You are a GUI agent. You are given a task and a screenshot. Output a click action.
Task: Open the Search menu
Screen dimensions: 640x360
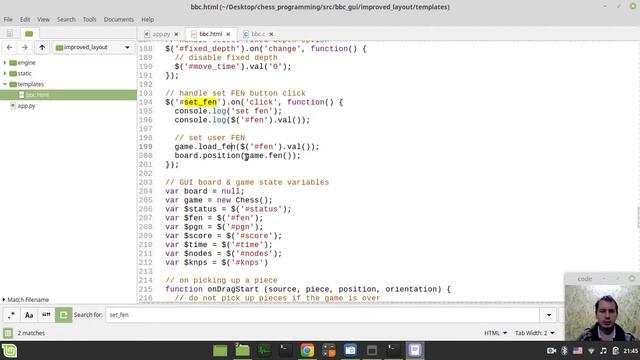pos(66,19)
